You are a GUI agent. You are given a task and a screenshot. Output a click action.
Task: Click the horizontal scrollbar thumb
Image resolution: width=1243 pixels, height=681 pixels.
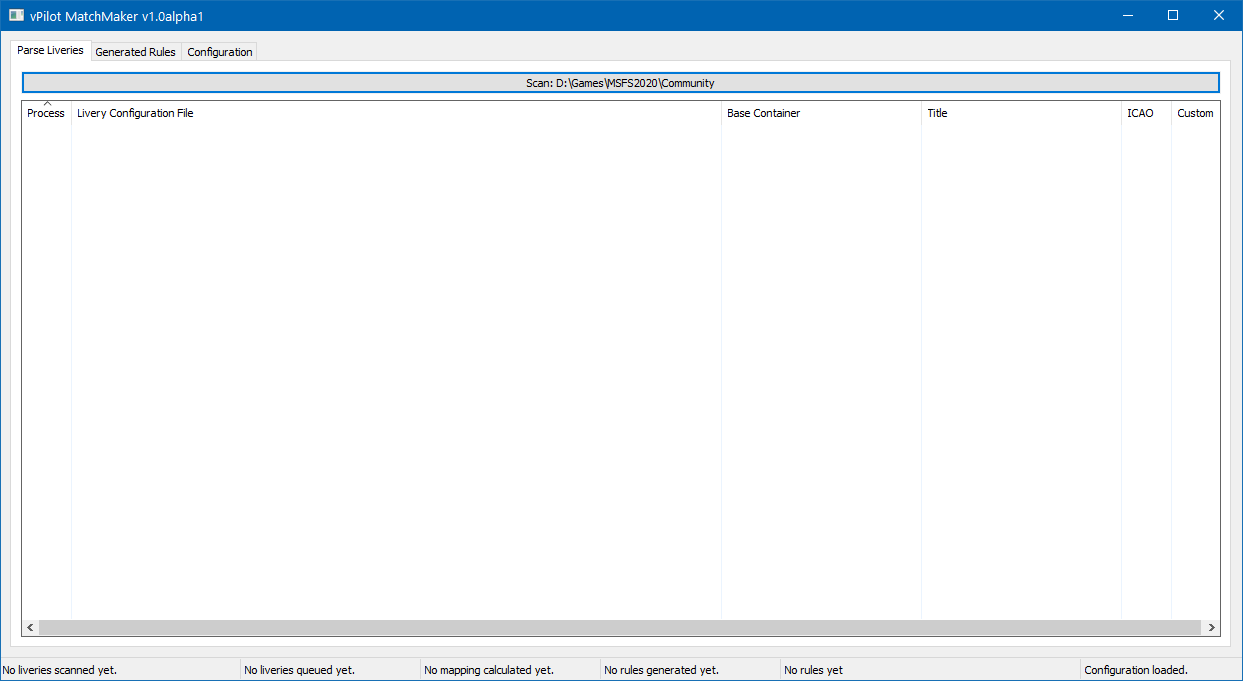click(619, 627)
